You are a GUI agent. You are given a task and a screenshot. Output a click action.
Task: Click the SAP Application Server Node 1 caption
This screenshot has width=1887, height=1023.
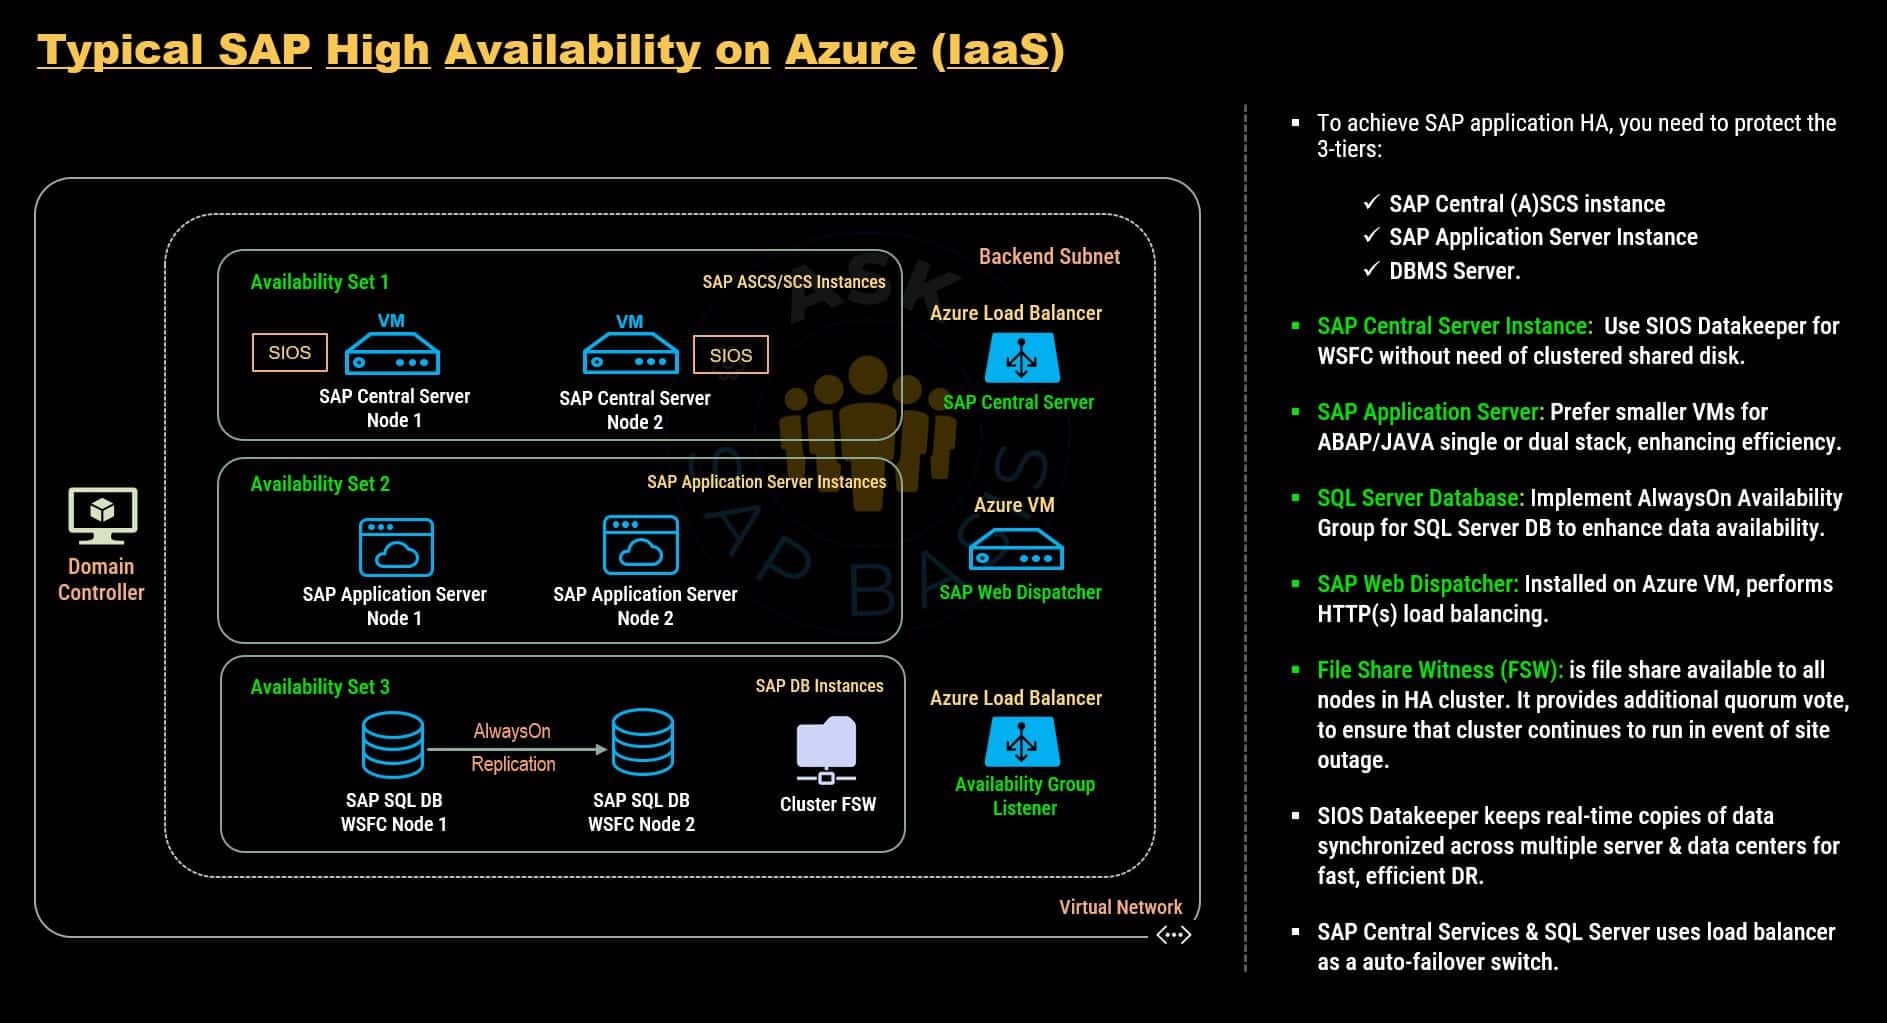tap(394, 606)
